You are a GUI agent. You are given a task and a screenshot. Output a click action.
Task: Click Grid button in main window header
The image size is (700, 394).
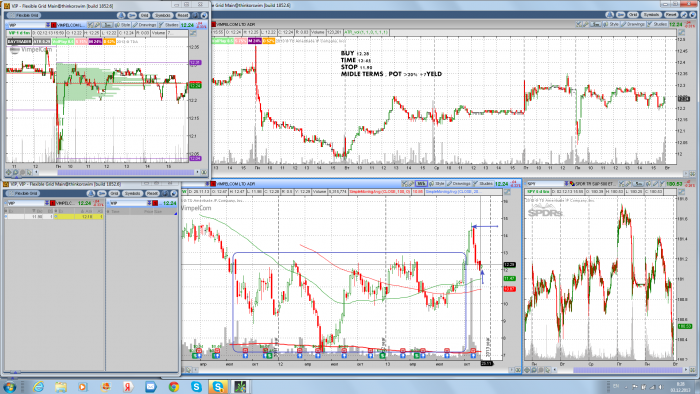point(633,15)
